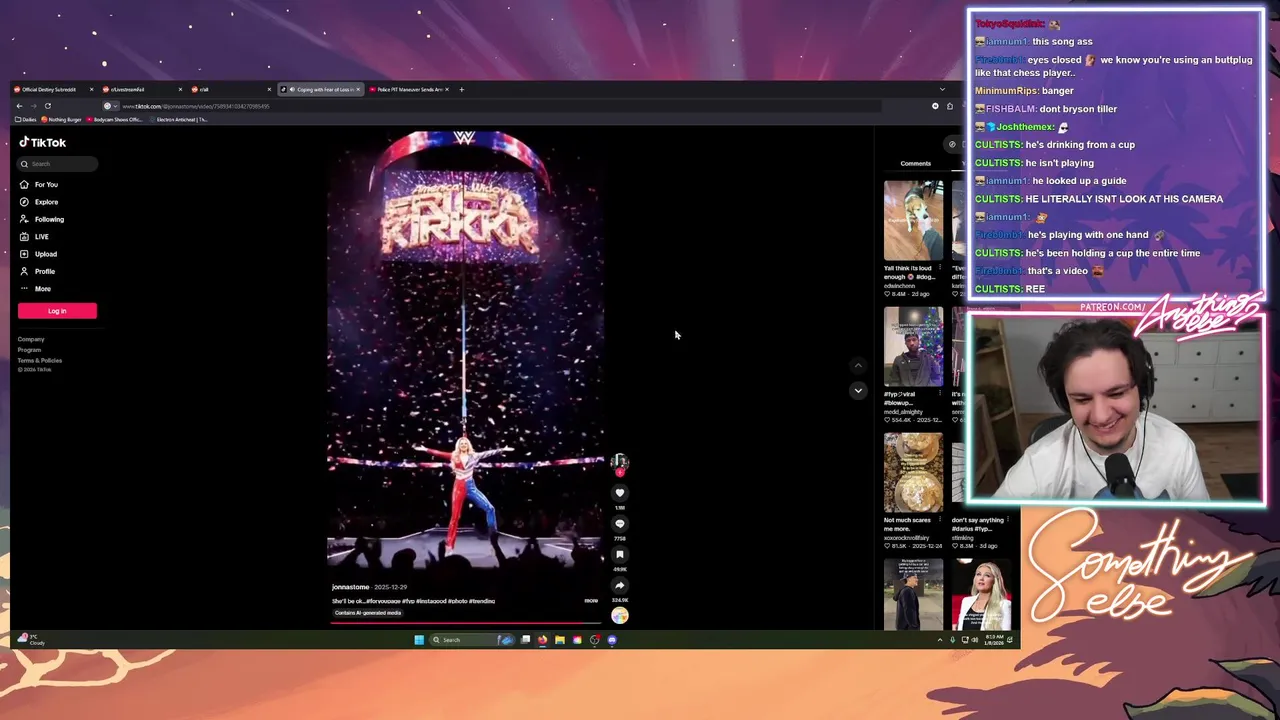Bookmark the video with the save icon
1280x720 pixels.
(619, 554)
